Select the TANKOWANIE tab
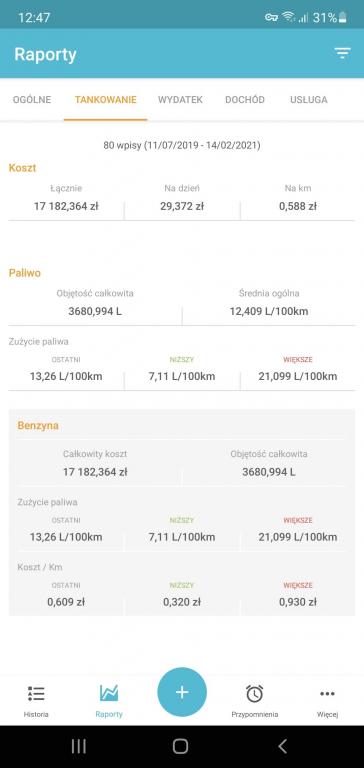 coord(105,99)
